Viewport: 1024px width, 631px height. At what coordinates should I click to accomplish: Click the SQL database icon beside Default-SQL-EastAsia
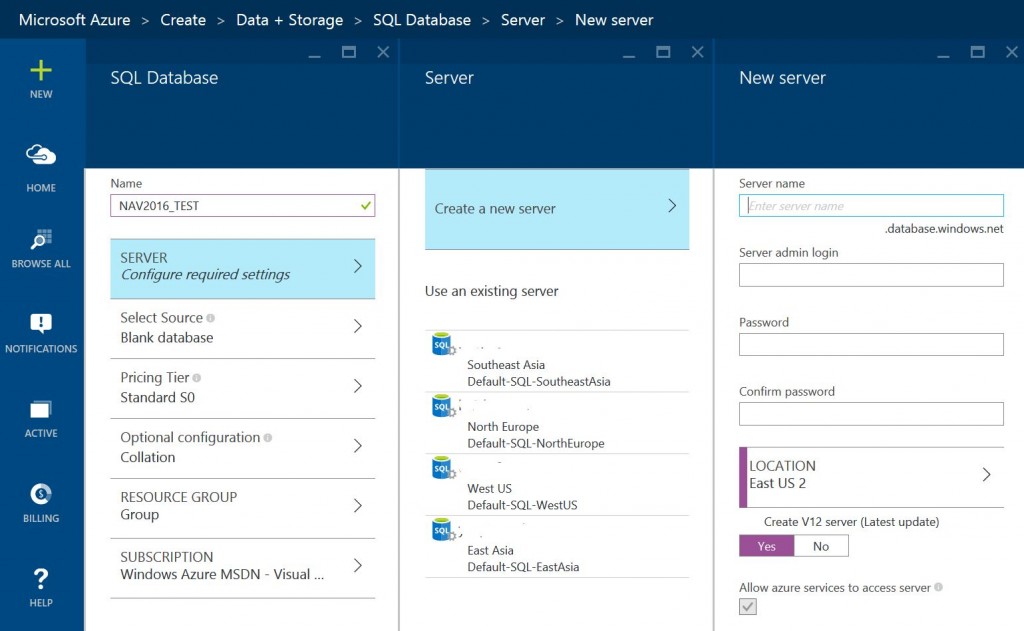pos(441,530)
